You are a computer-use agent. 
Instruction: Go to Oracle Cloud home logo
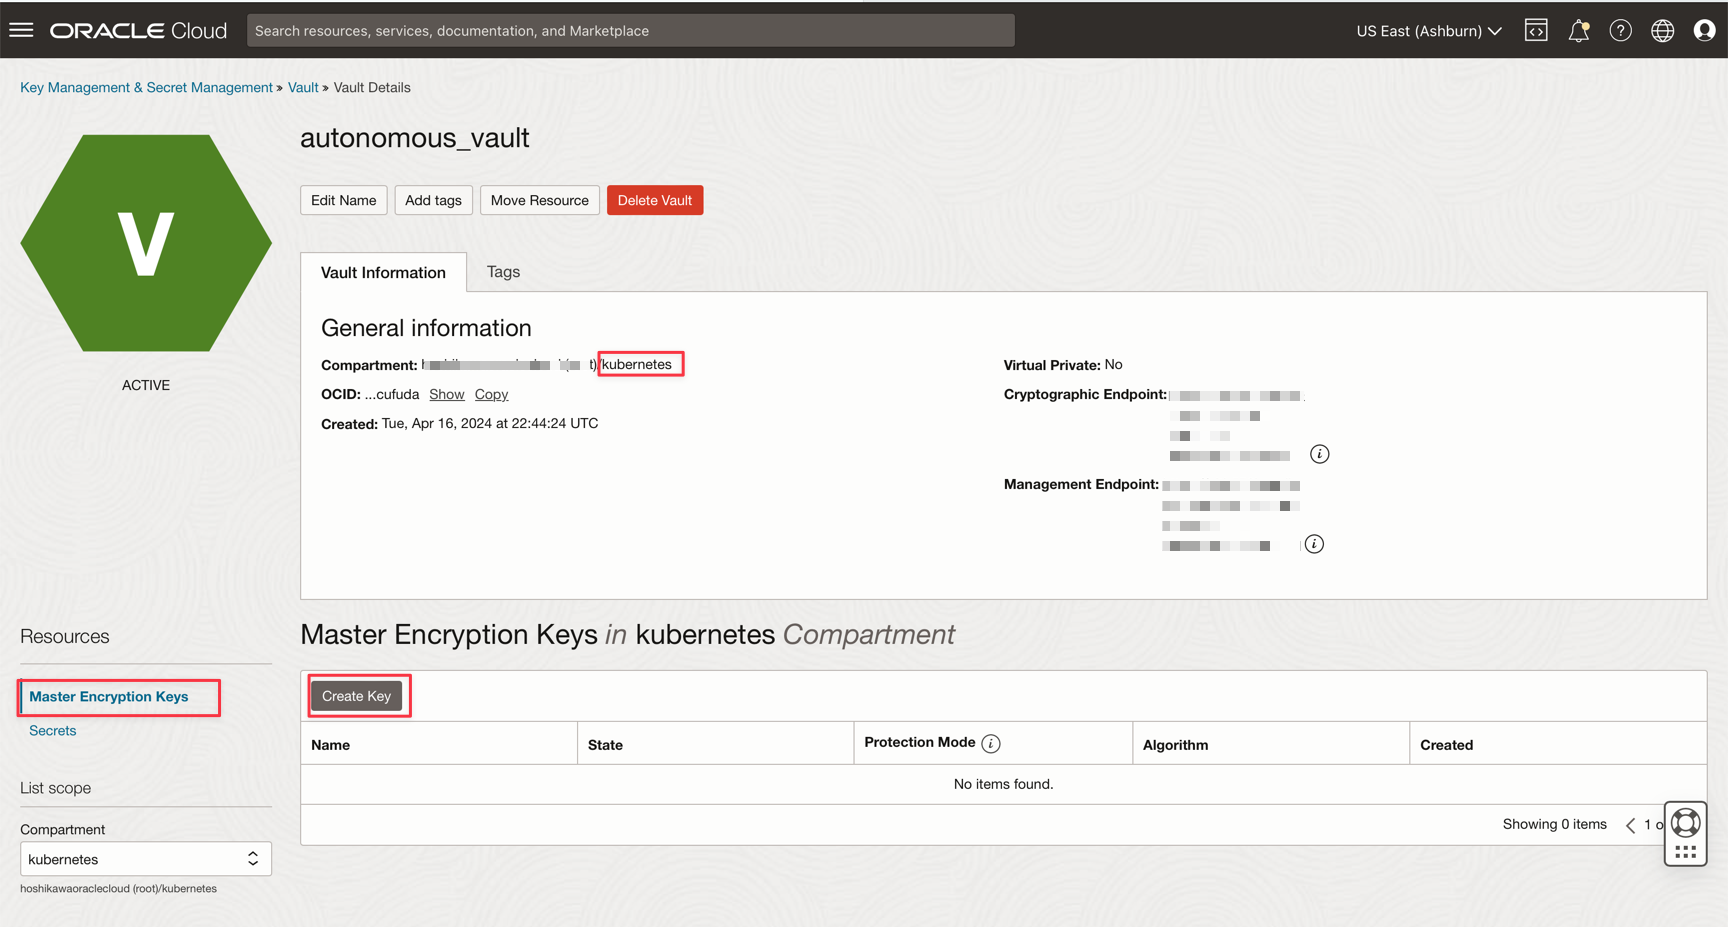pyautogui.click(x=139, y=31)
